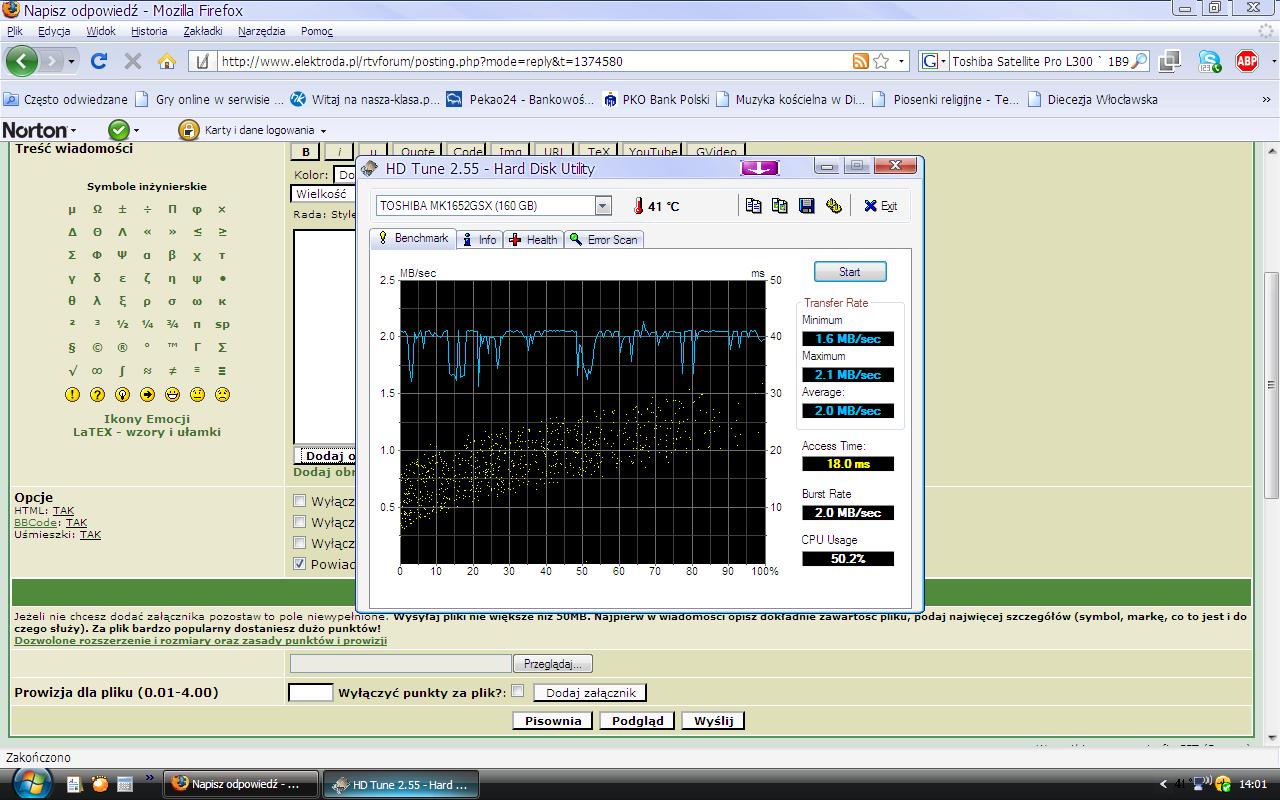Click the Skype toolbar icon in Firefox
The image size is (1280, 800).
click(1209, 61)
